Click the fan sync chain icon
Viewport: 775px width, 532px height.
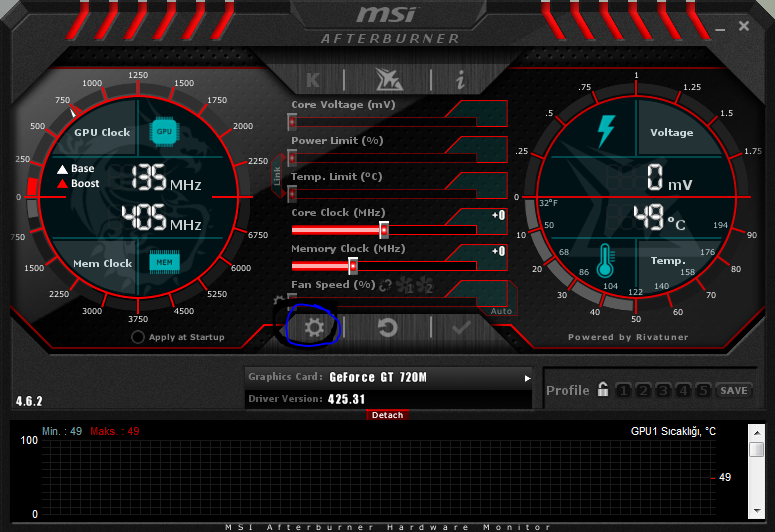tap(386, 285)
